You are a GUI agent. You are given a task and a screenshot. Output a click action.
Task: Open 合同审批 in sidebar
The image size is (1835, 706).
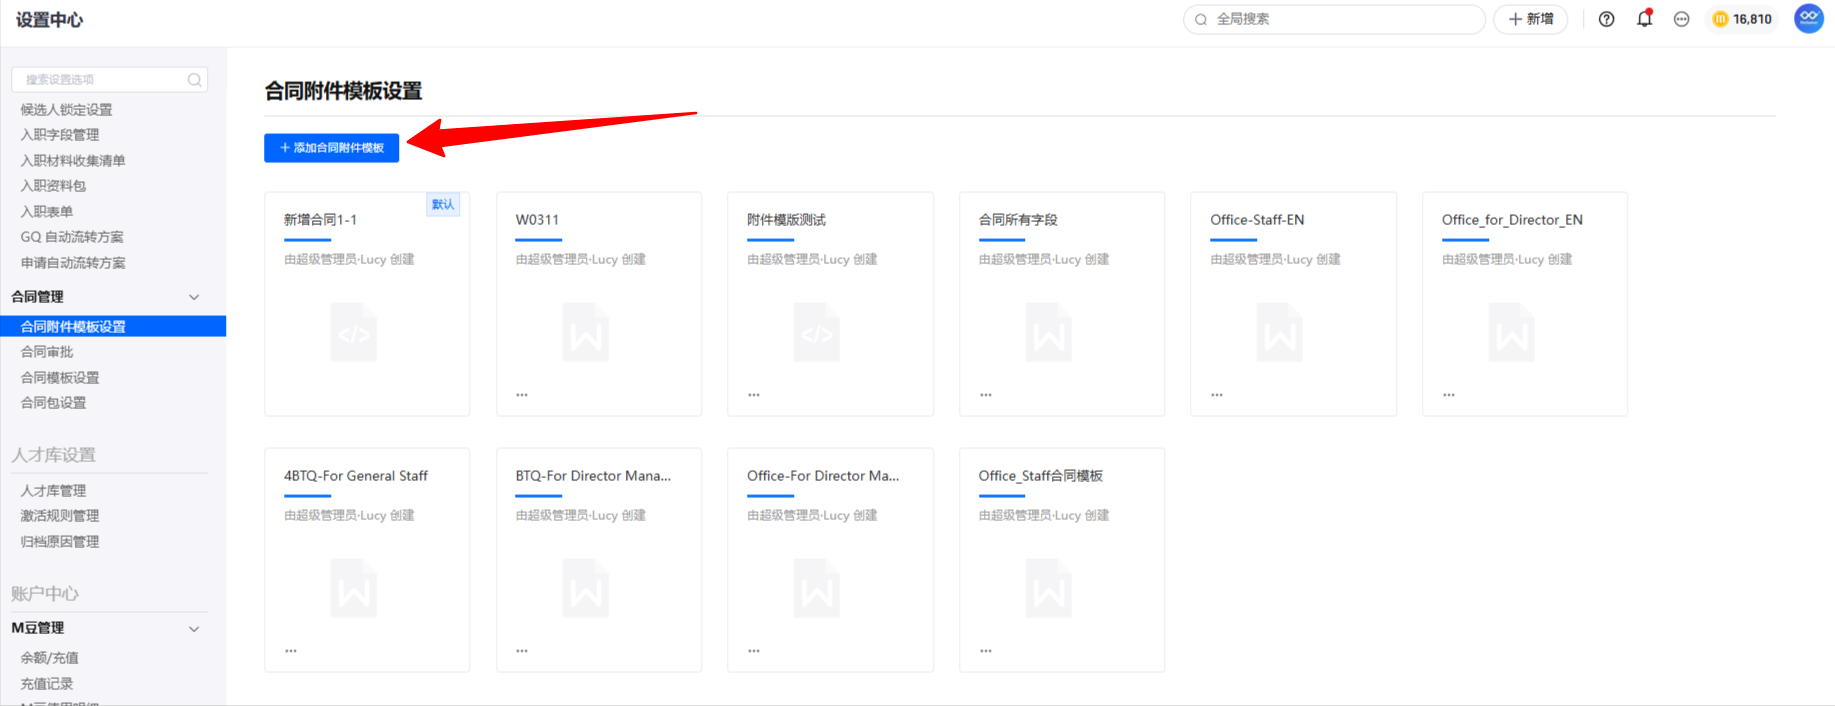coord(47,352)
